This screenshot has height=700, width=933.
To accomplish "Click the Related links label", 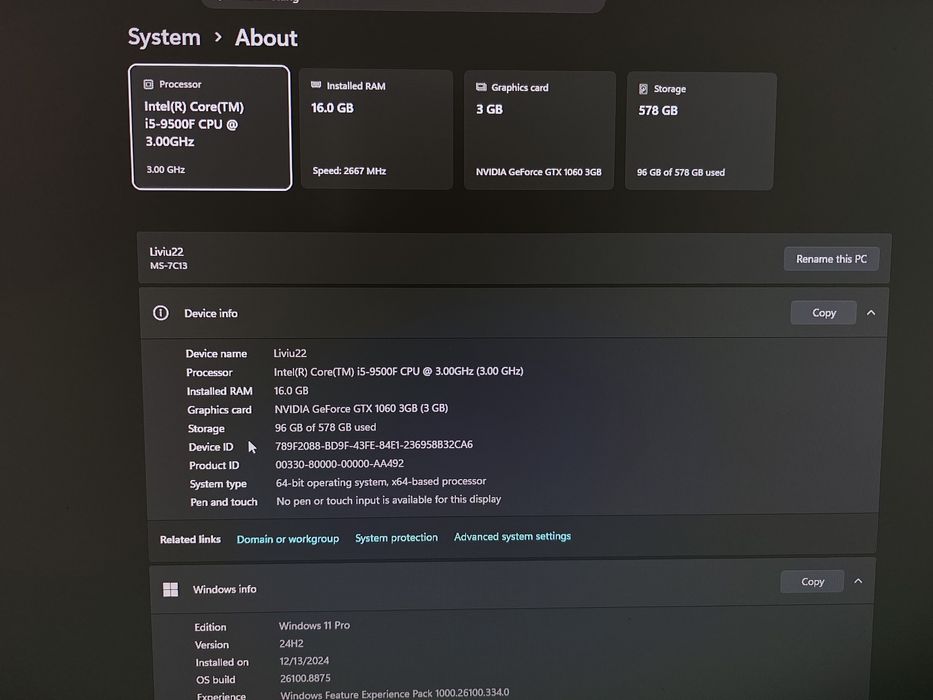I will (190, 539).
